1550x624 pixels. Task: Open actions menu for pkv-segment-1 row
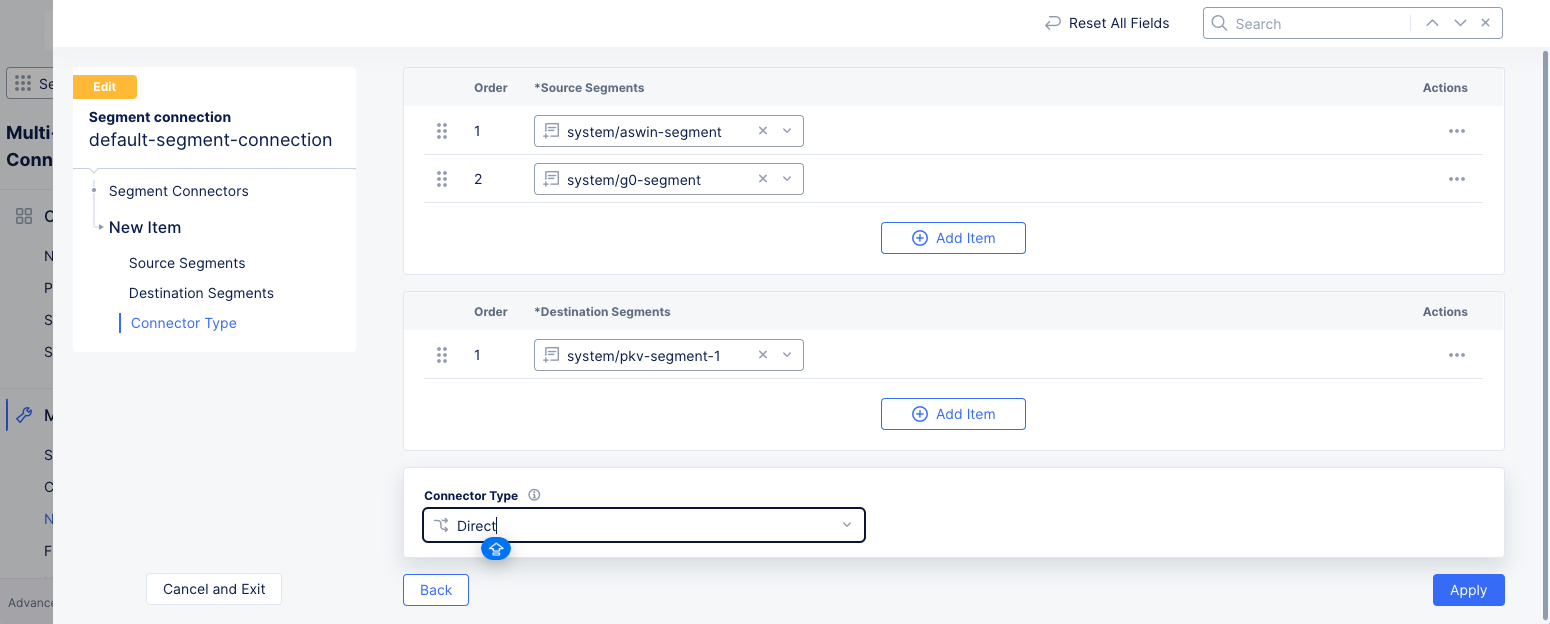pos(1456,355)
